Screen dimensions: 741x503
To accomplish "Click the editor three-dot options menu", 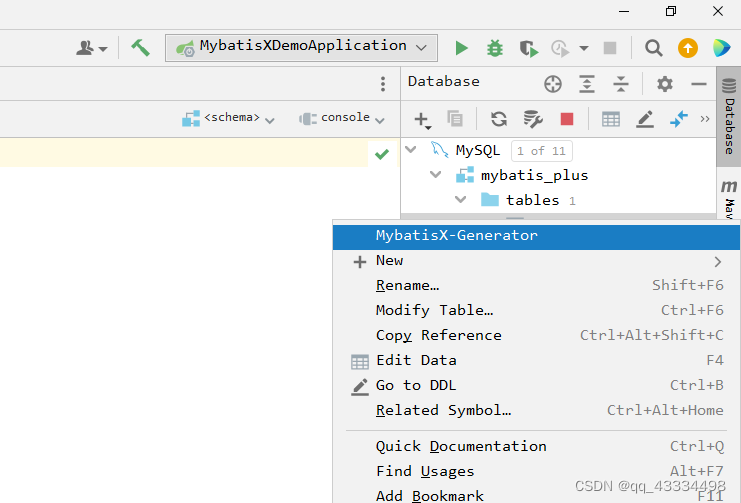I will coord(383,84).
